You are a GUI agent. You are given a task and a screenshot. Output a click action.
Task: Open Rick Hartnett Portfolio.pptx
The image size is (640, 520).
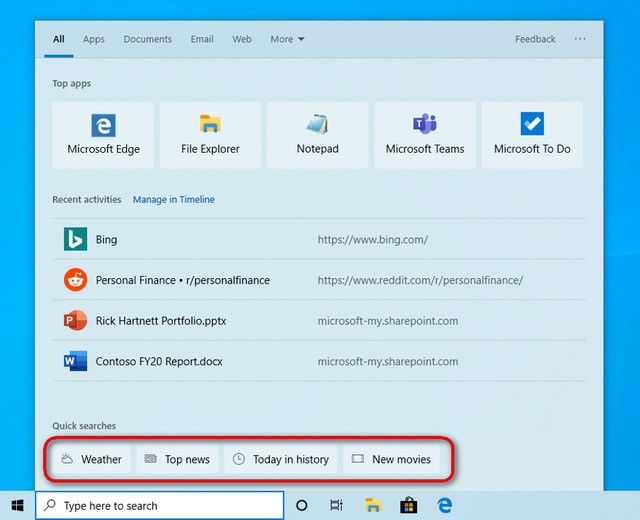[x=319, y=320]
